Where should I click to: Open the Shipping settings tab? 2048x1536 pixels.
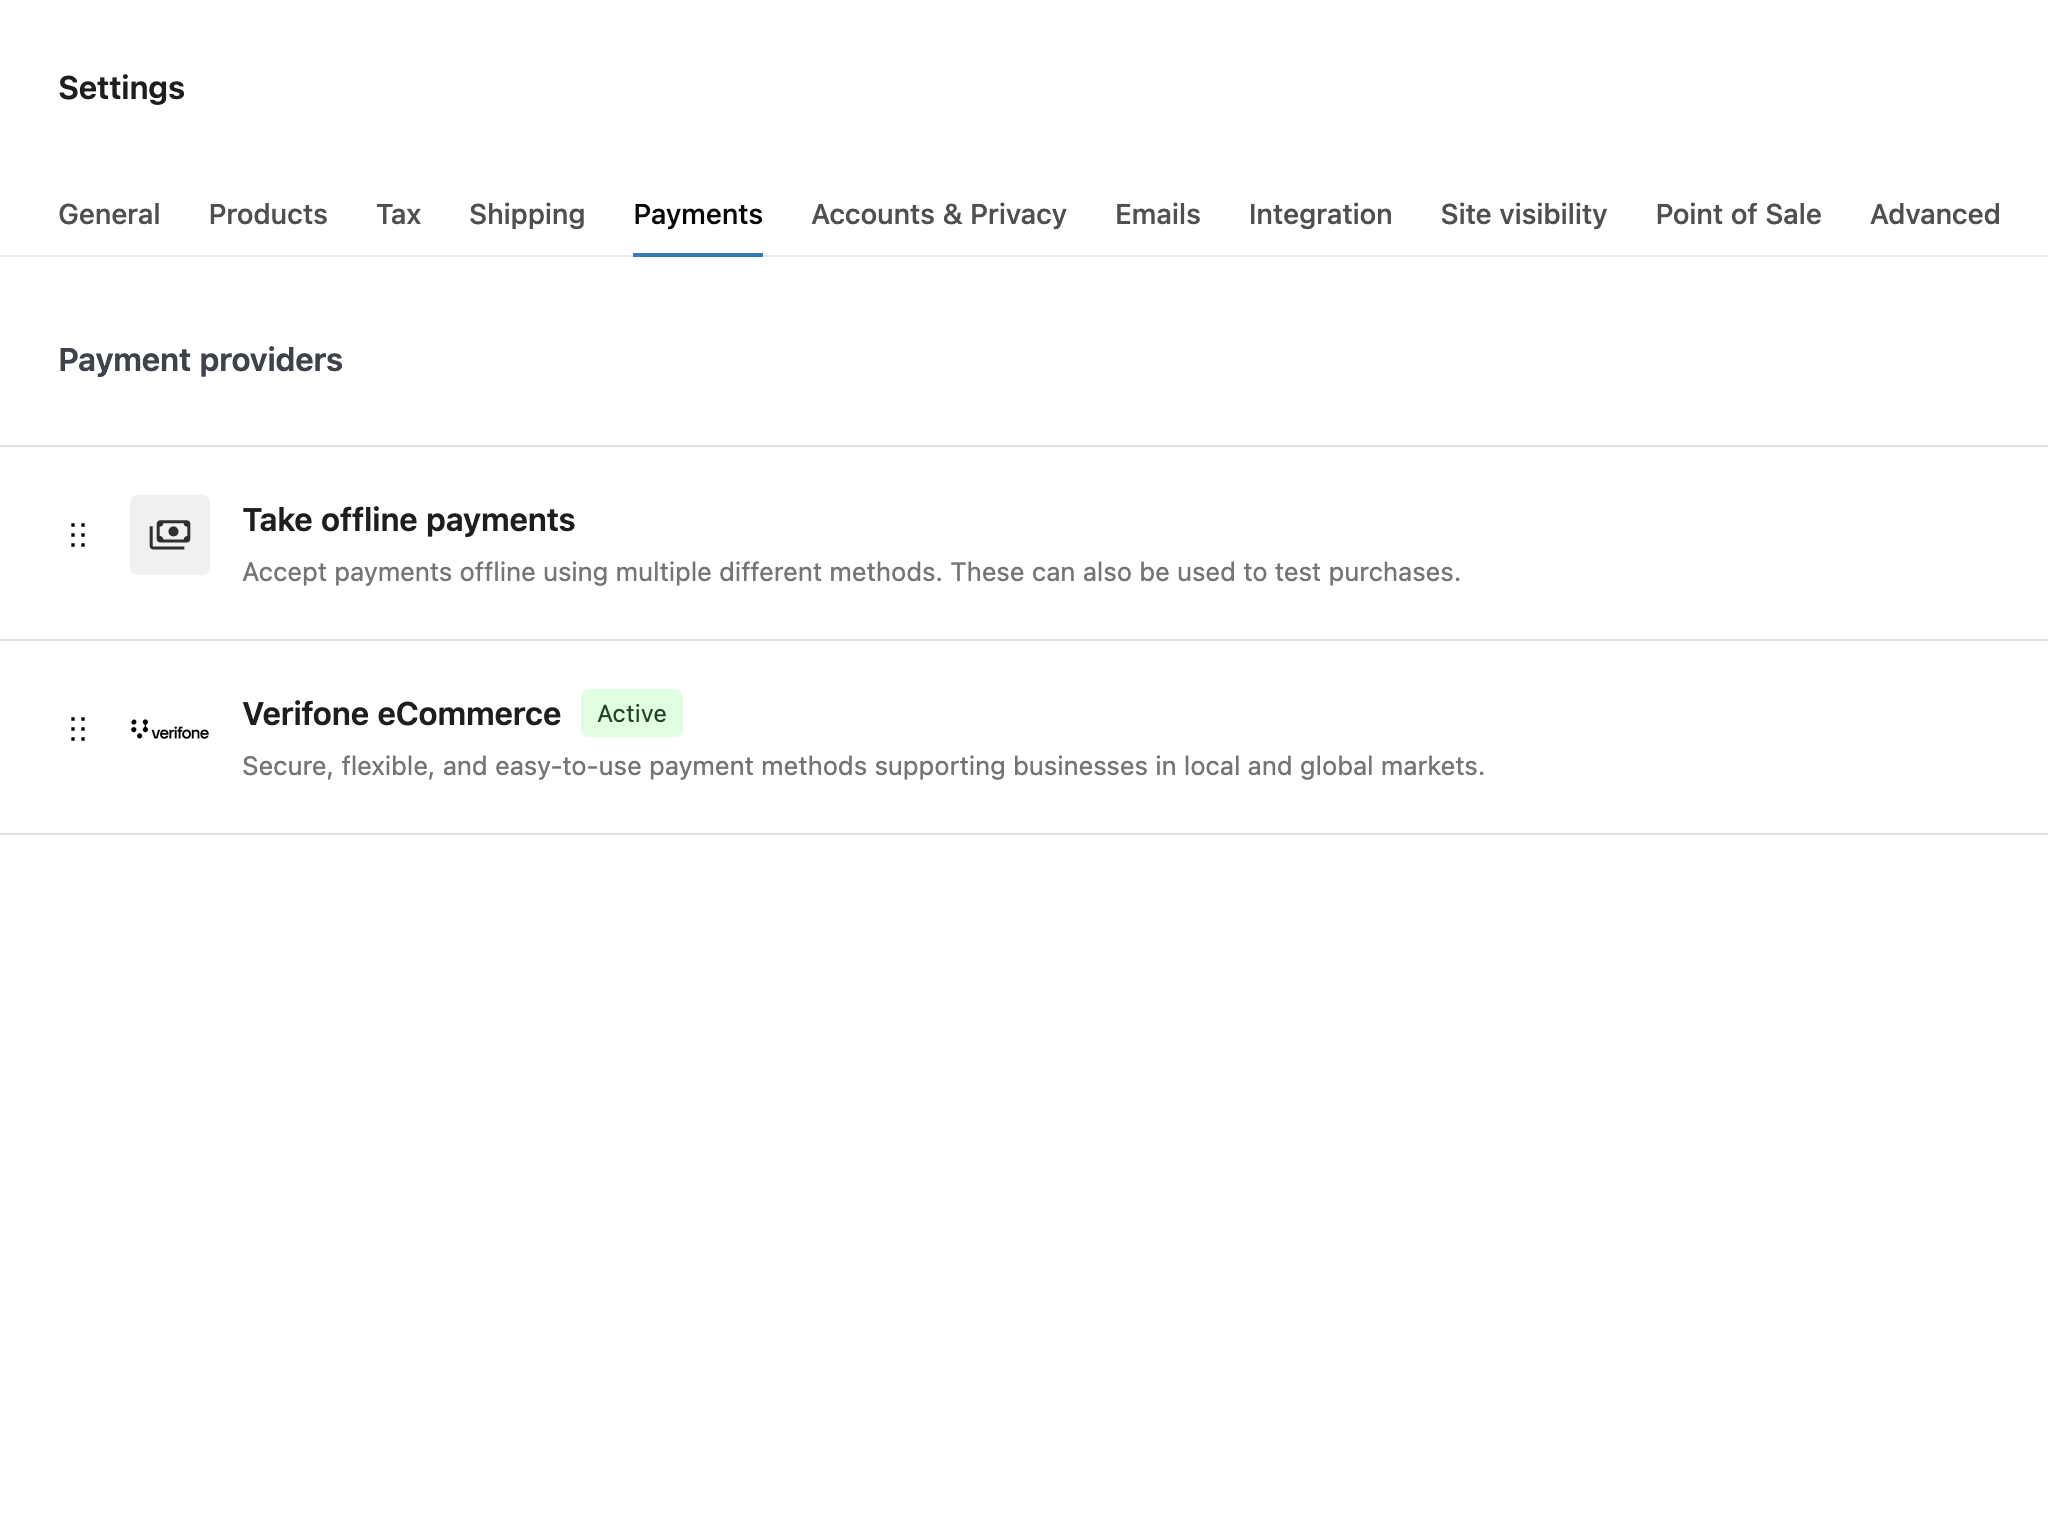coord(526,214)
